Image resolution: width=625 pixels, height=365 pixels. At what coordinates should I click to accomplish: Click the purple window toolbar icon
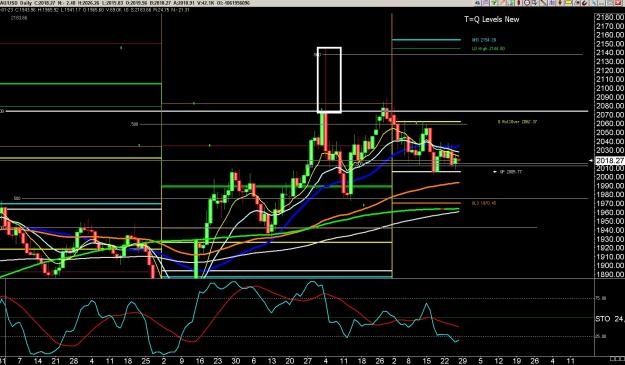(485, 2)
